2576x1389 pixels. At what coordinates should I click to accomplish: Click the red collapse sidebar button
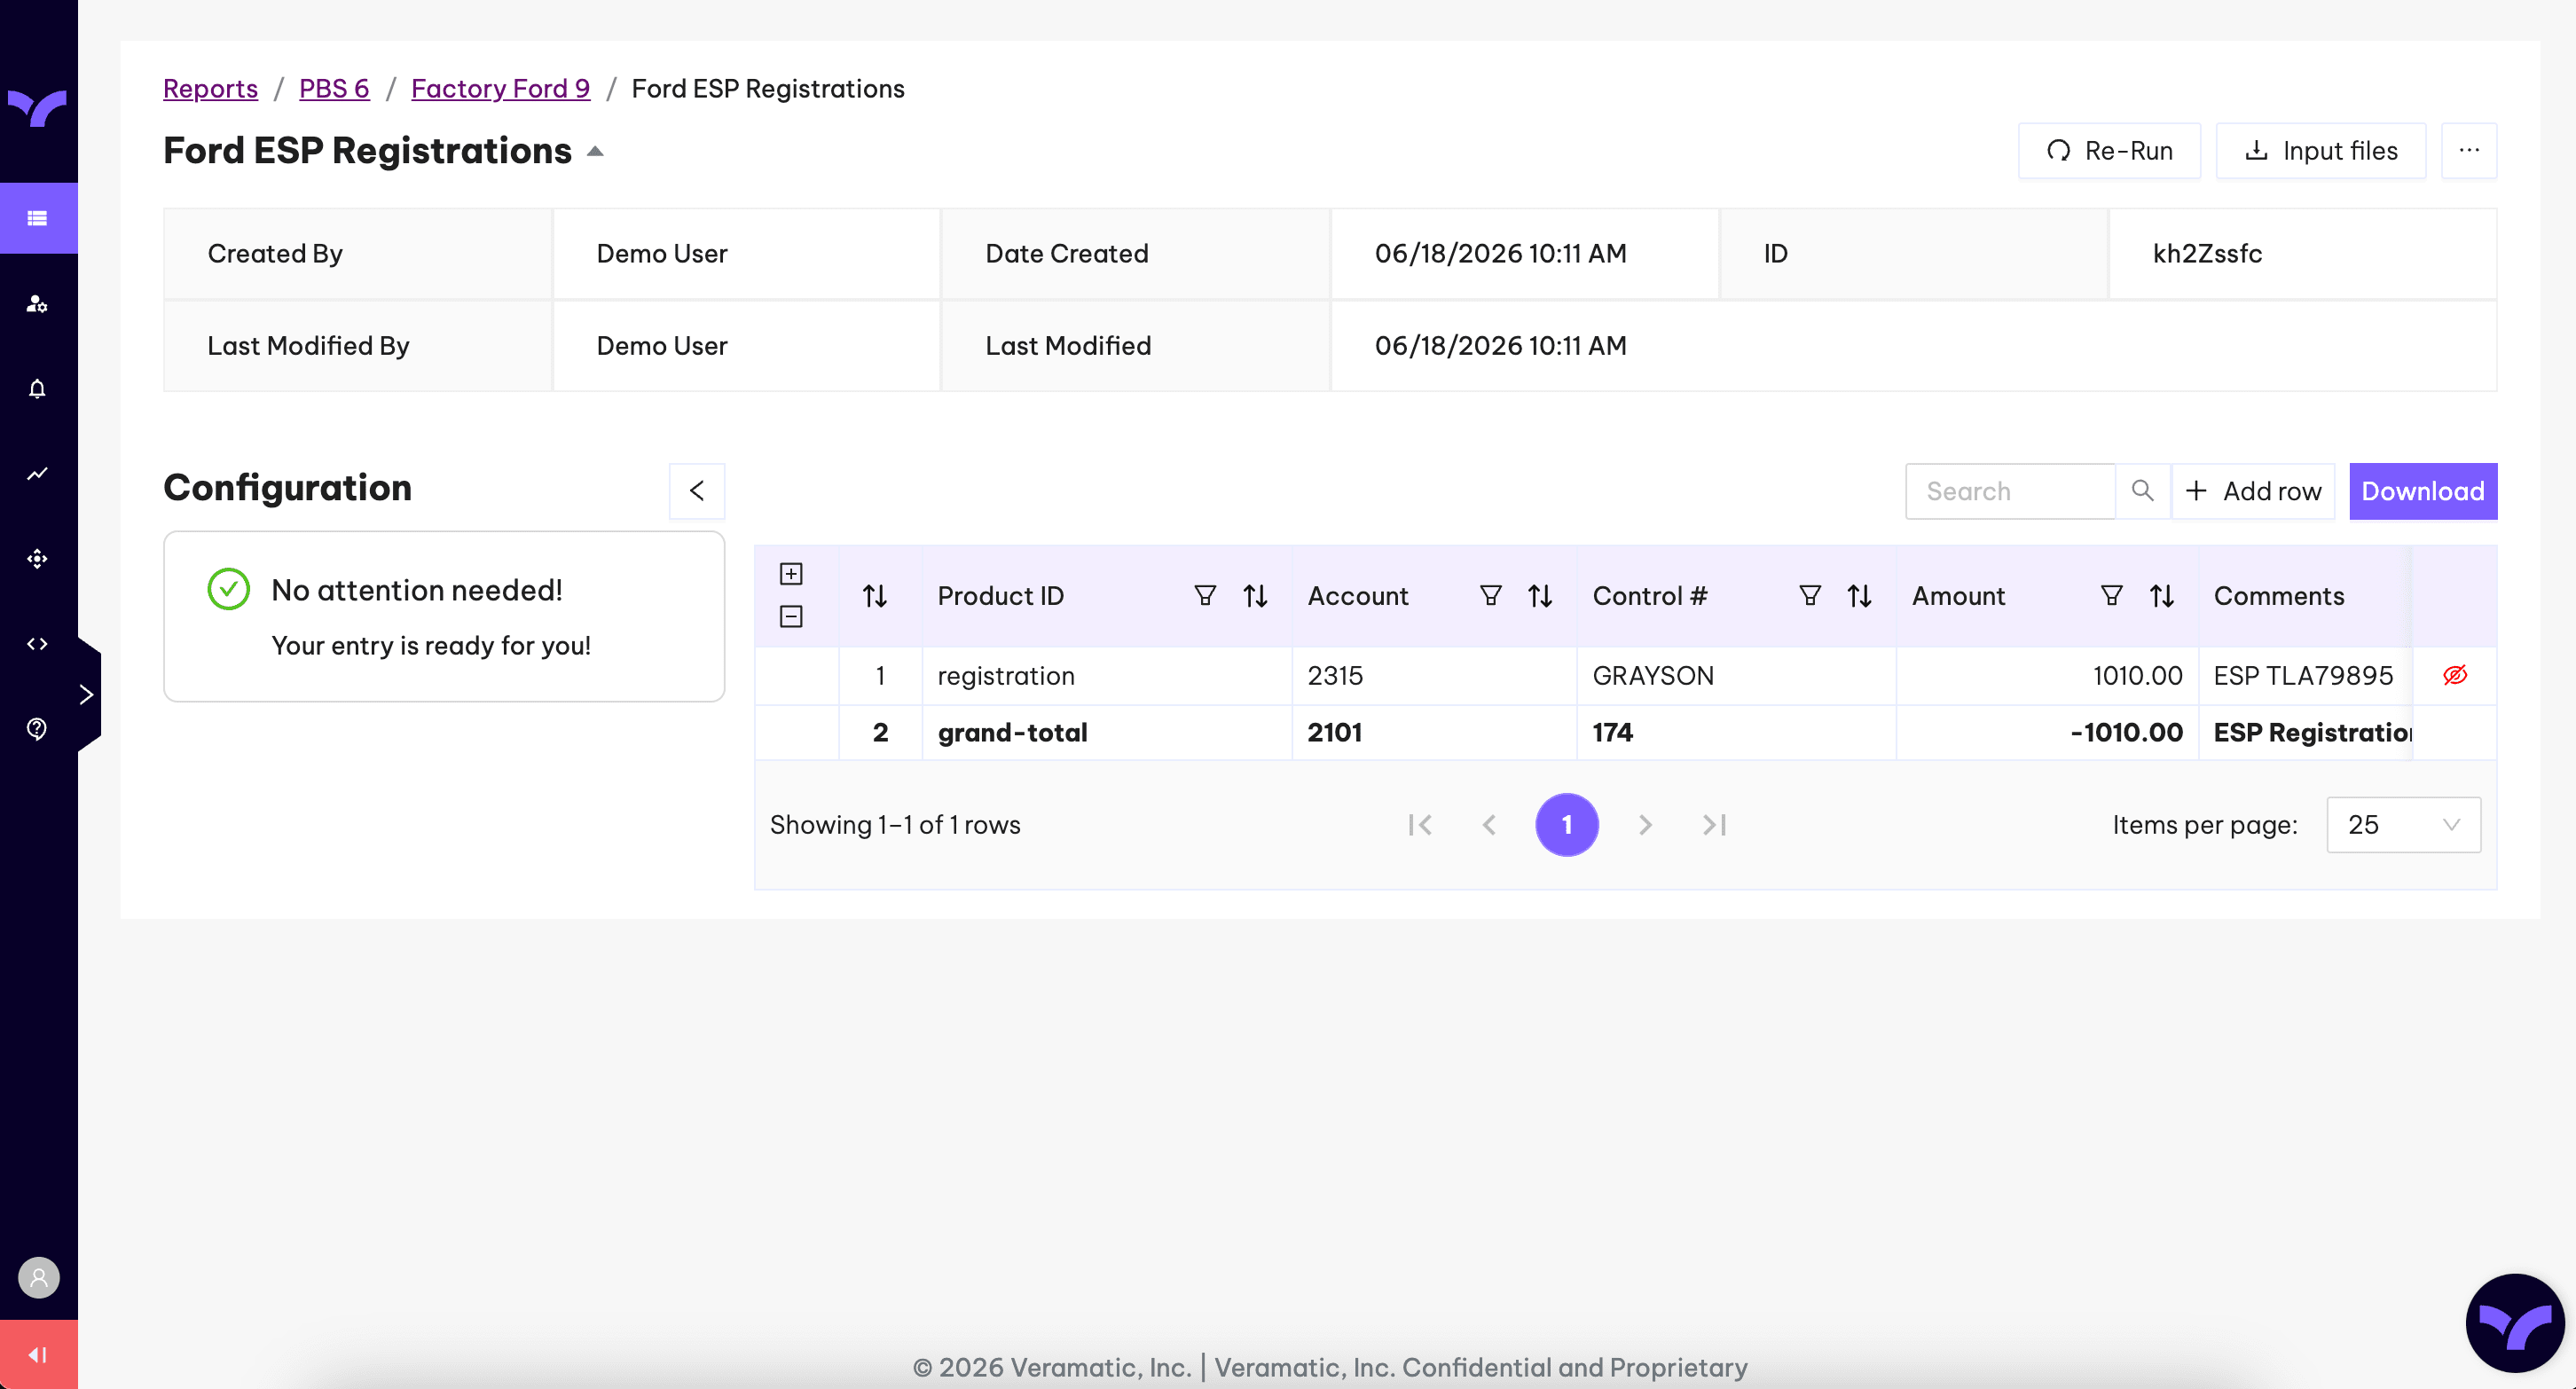pyautogui.click(x=38, y=1354)
